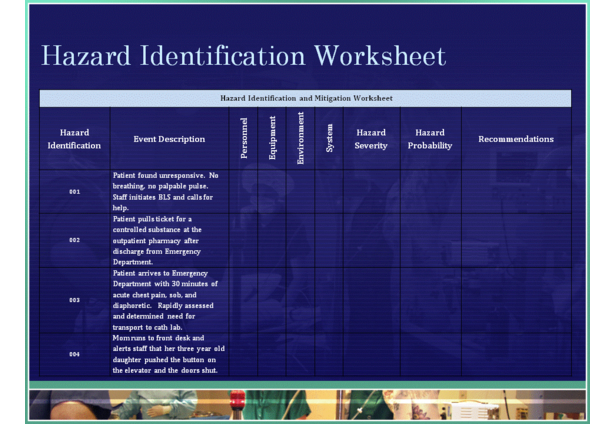Image resolution: width=615 pixels, height=424 pixels.
Task: Click hazard ID cell 003
Action: coord(75,300)
